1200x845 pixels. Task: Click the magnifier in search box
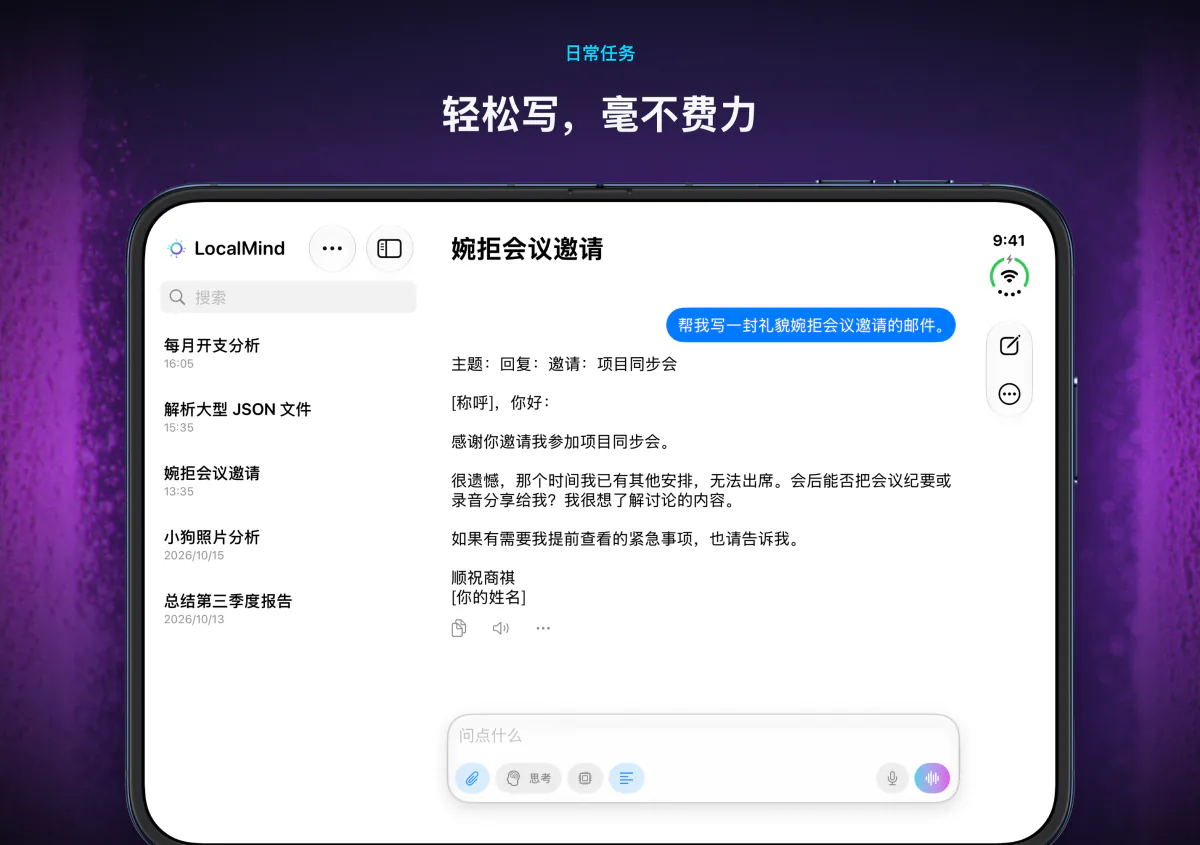177,297
